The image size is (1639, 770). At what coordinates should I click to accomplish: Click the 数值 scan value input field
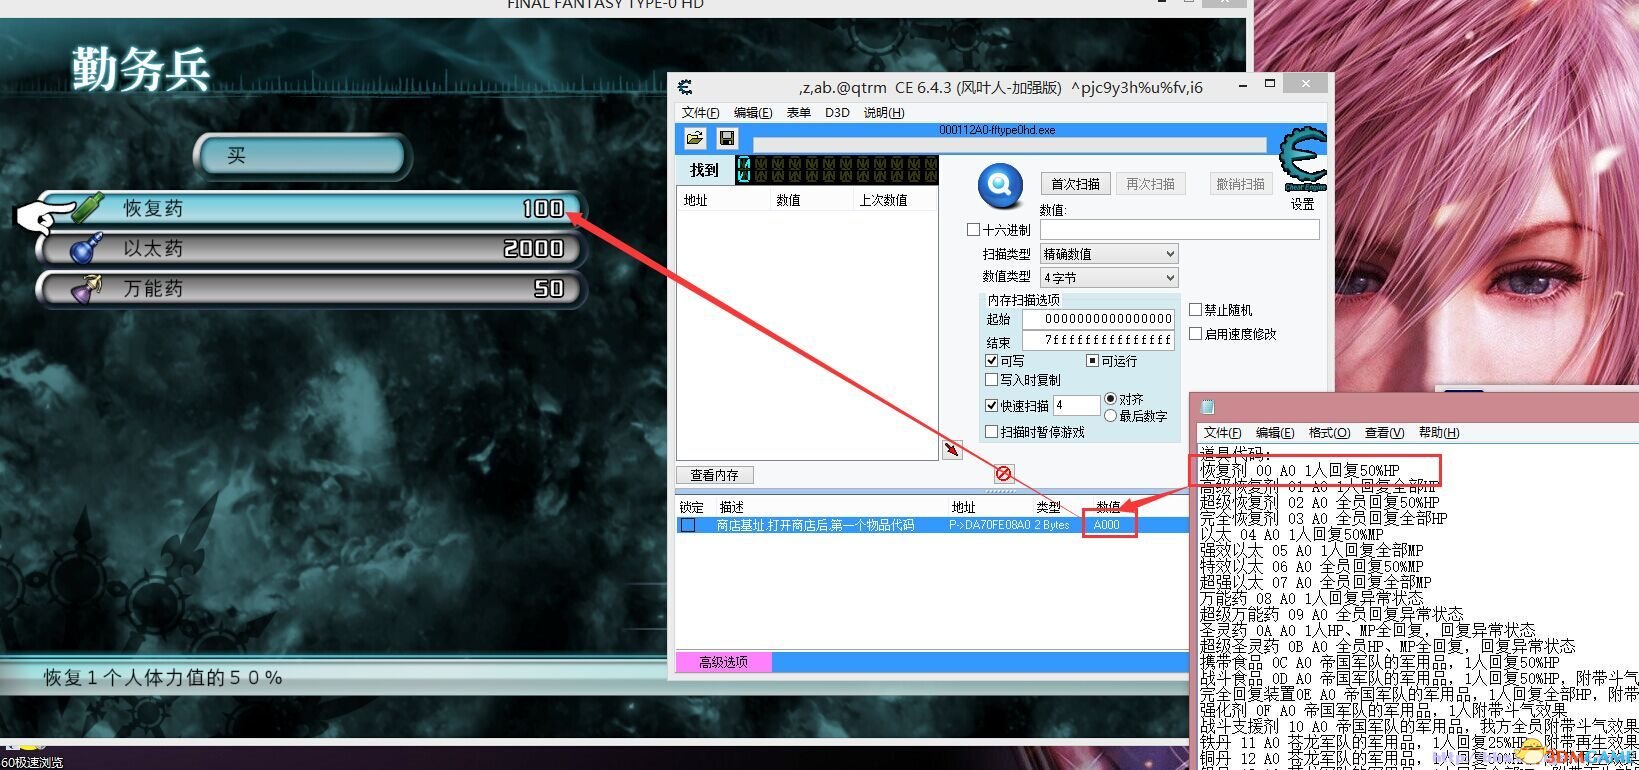pos(1180,230)
